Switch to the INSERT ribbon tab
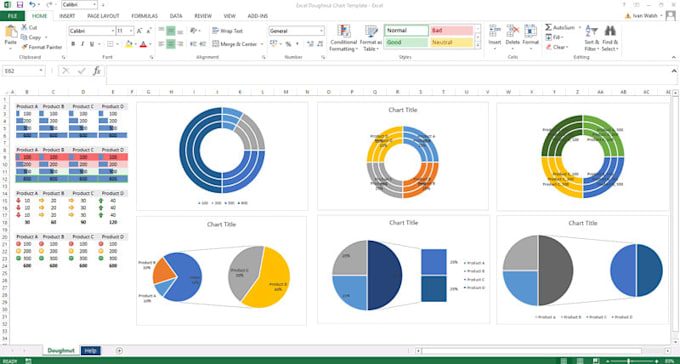 point(67,16)
